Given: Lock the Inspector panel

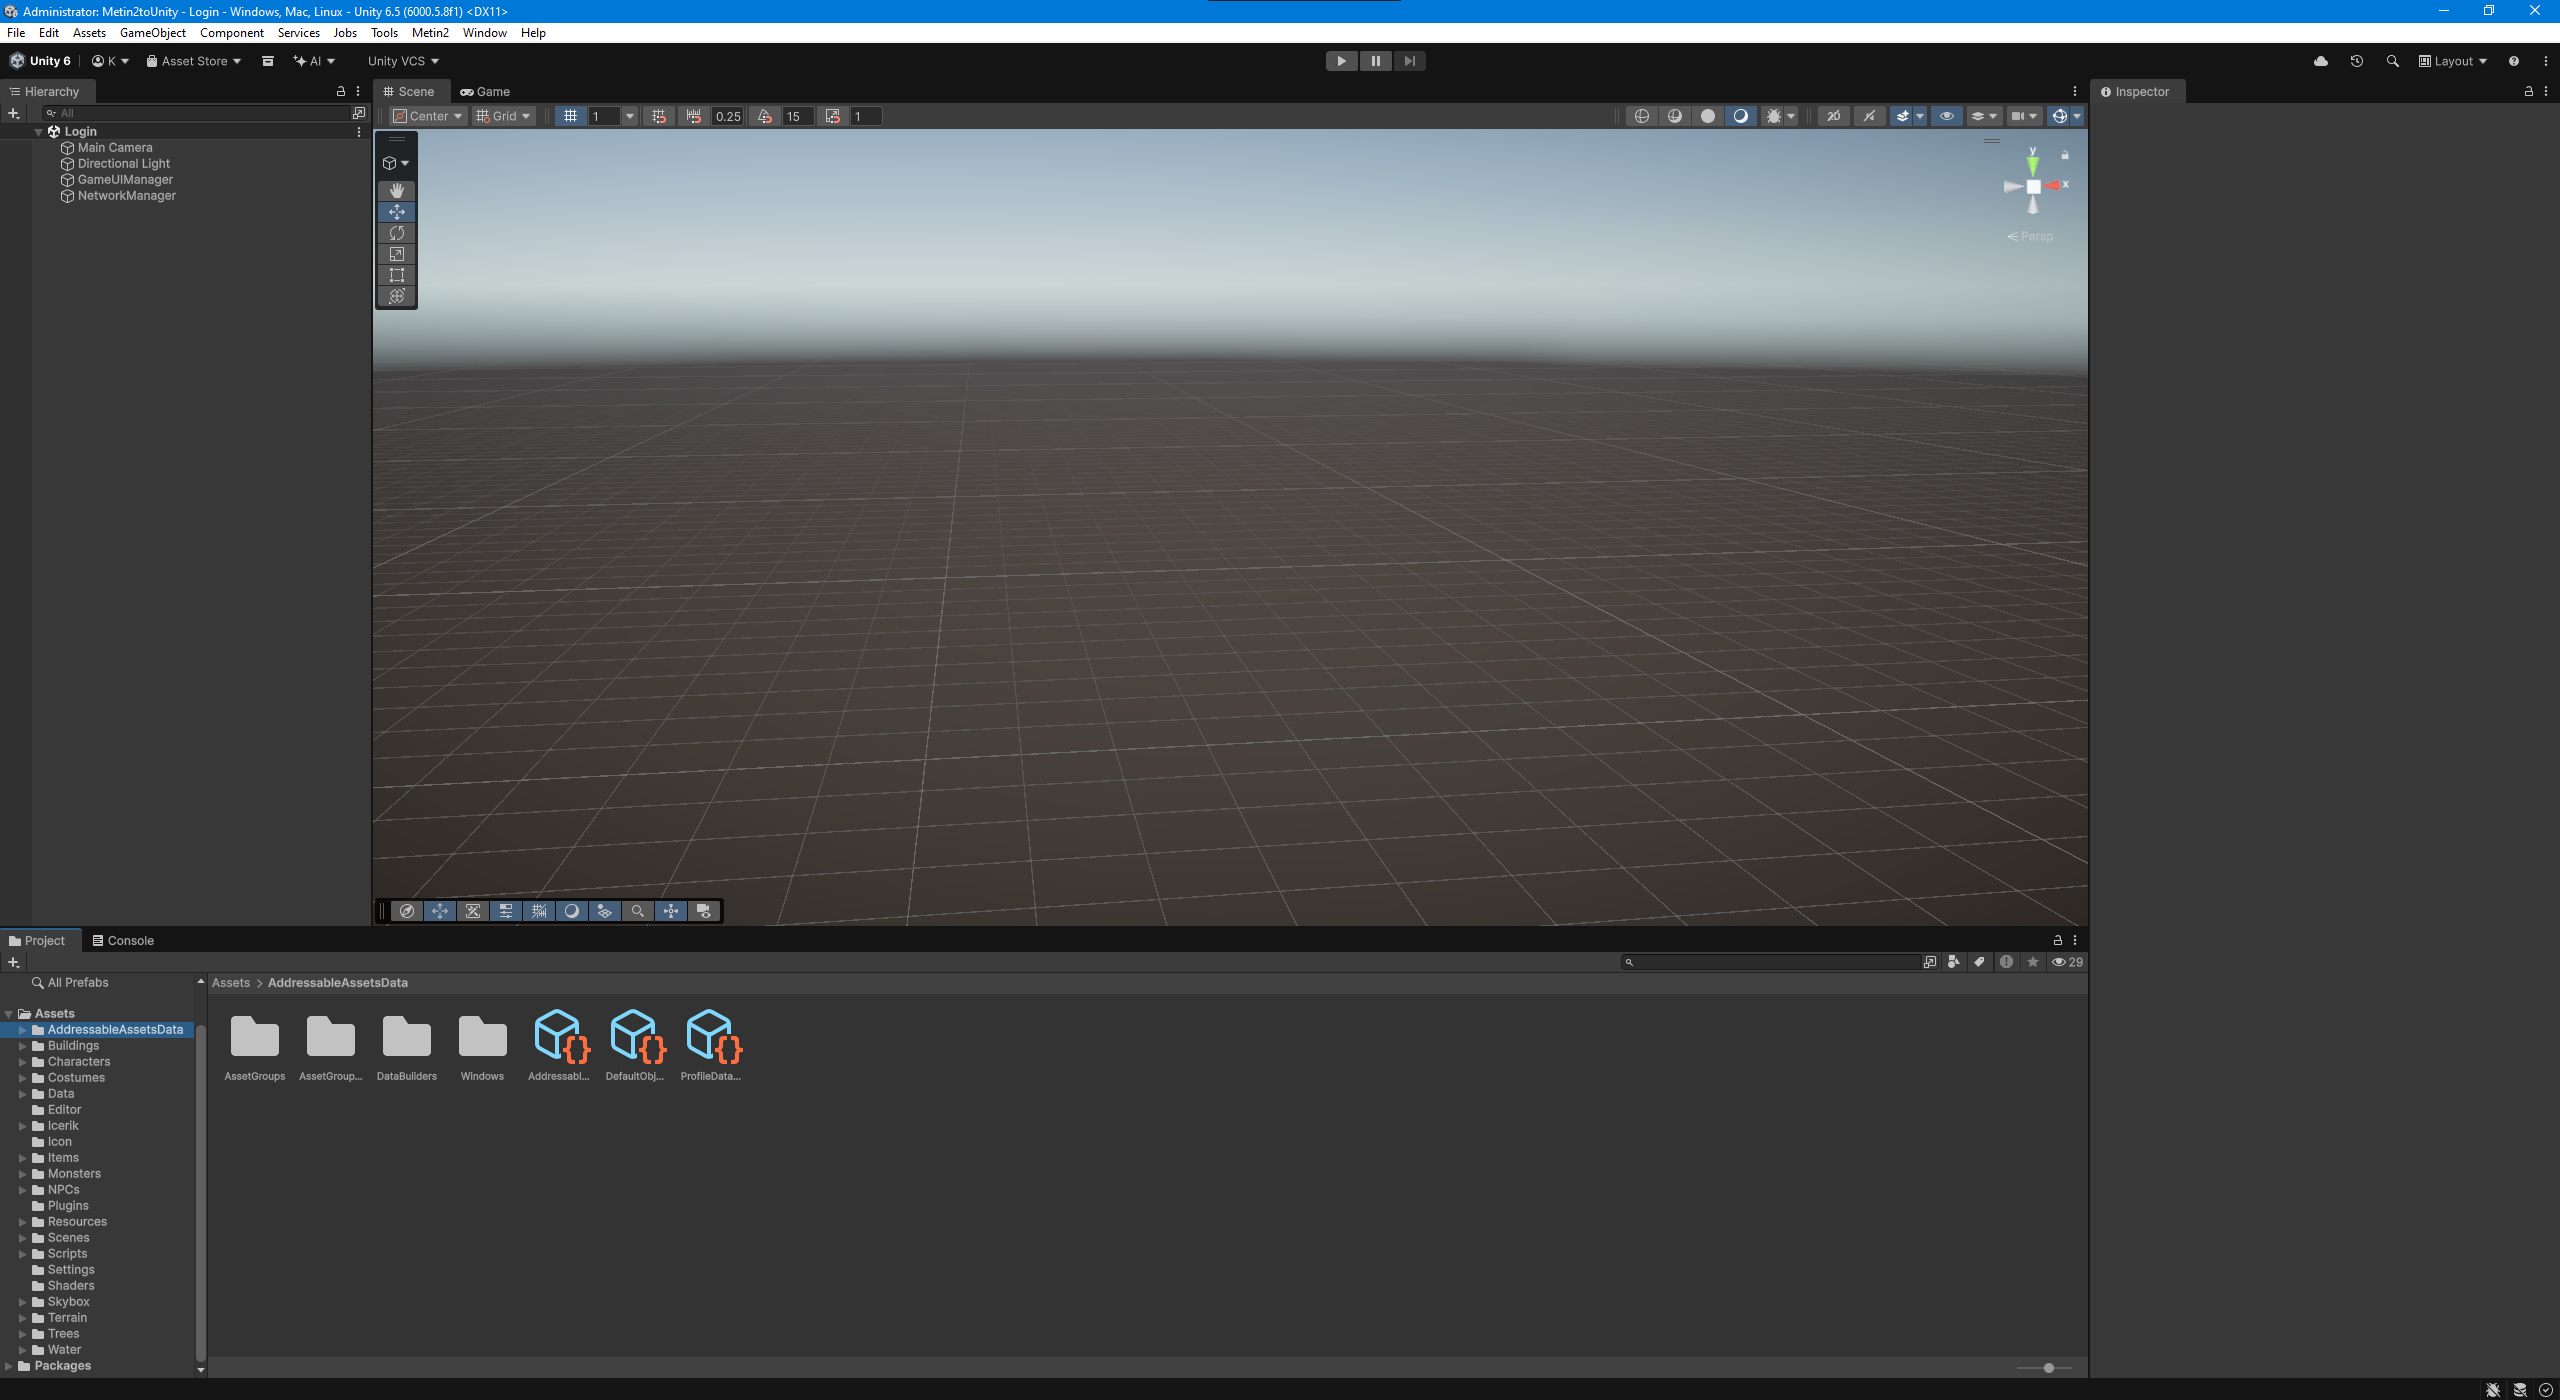Looking at the screenshot, I should (2529, 91).
